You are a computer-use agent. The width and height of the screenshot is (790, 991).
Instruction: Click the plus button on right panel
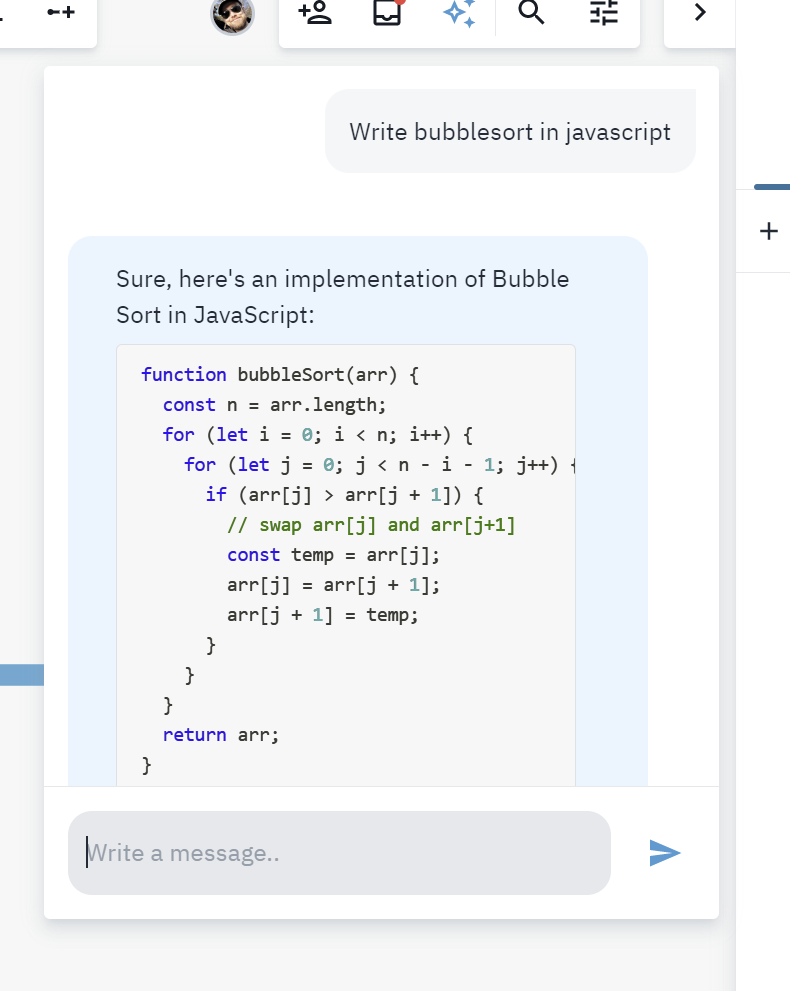click(769, 231)
